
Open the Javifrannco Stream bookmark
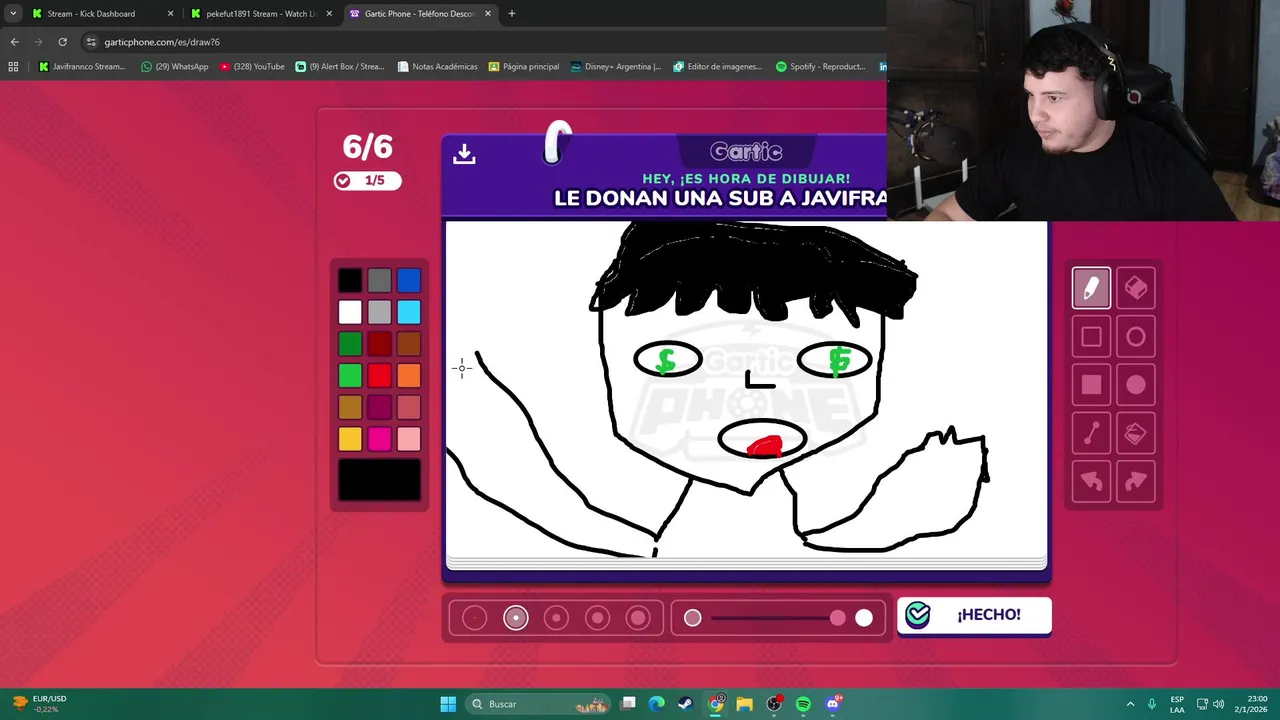click(82, 67)
